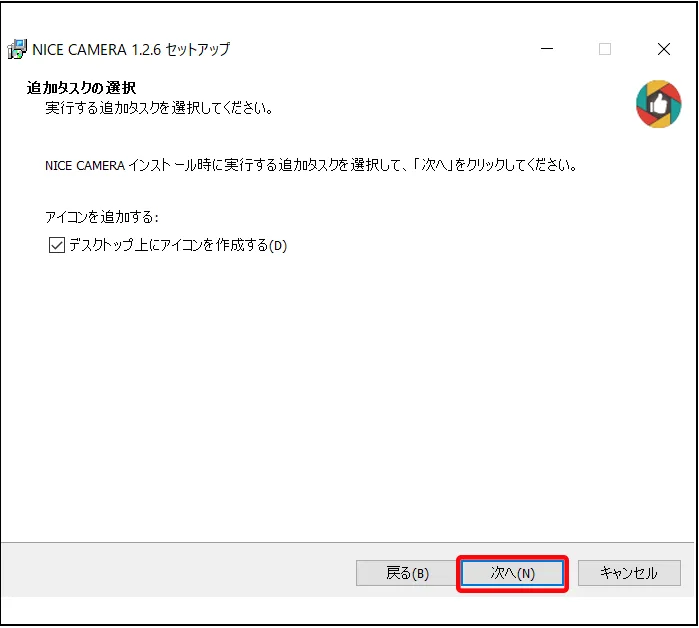The width and height of the screenshot is (699, 628).
Task: Click the 実行する追加タスクを選択してください text
Action: (x=159, y=108)
